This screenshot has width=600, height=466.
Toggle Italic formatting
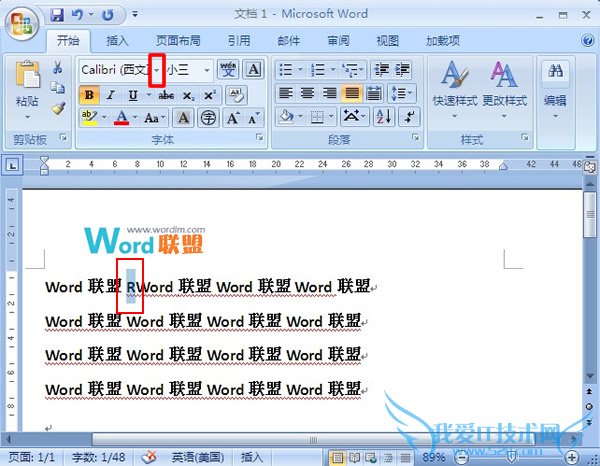pyautogui.click(x=111, y=95)
